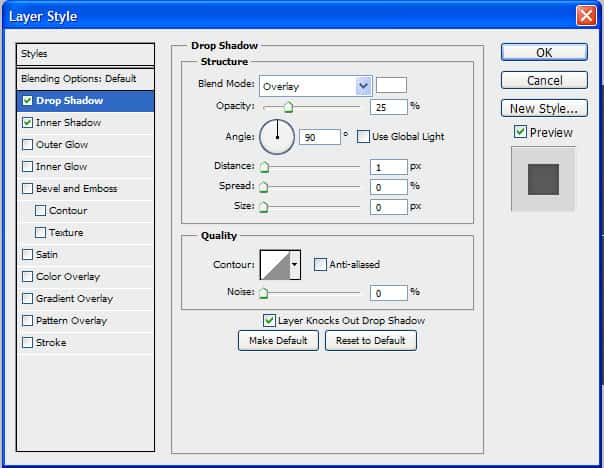Click the shadow color swatch

391,86
